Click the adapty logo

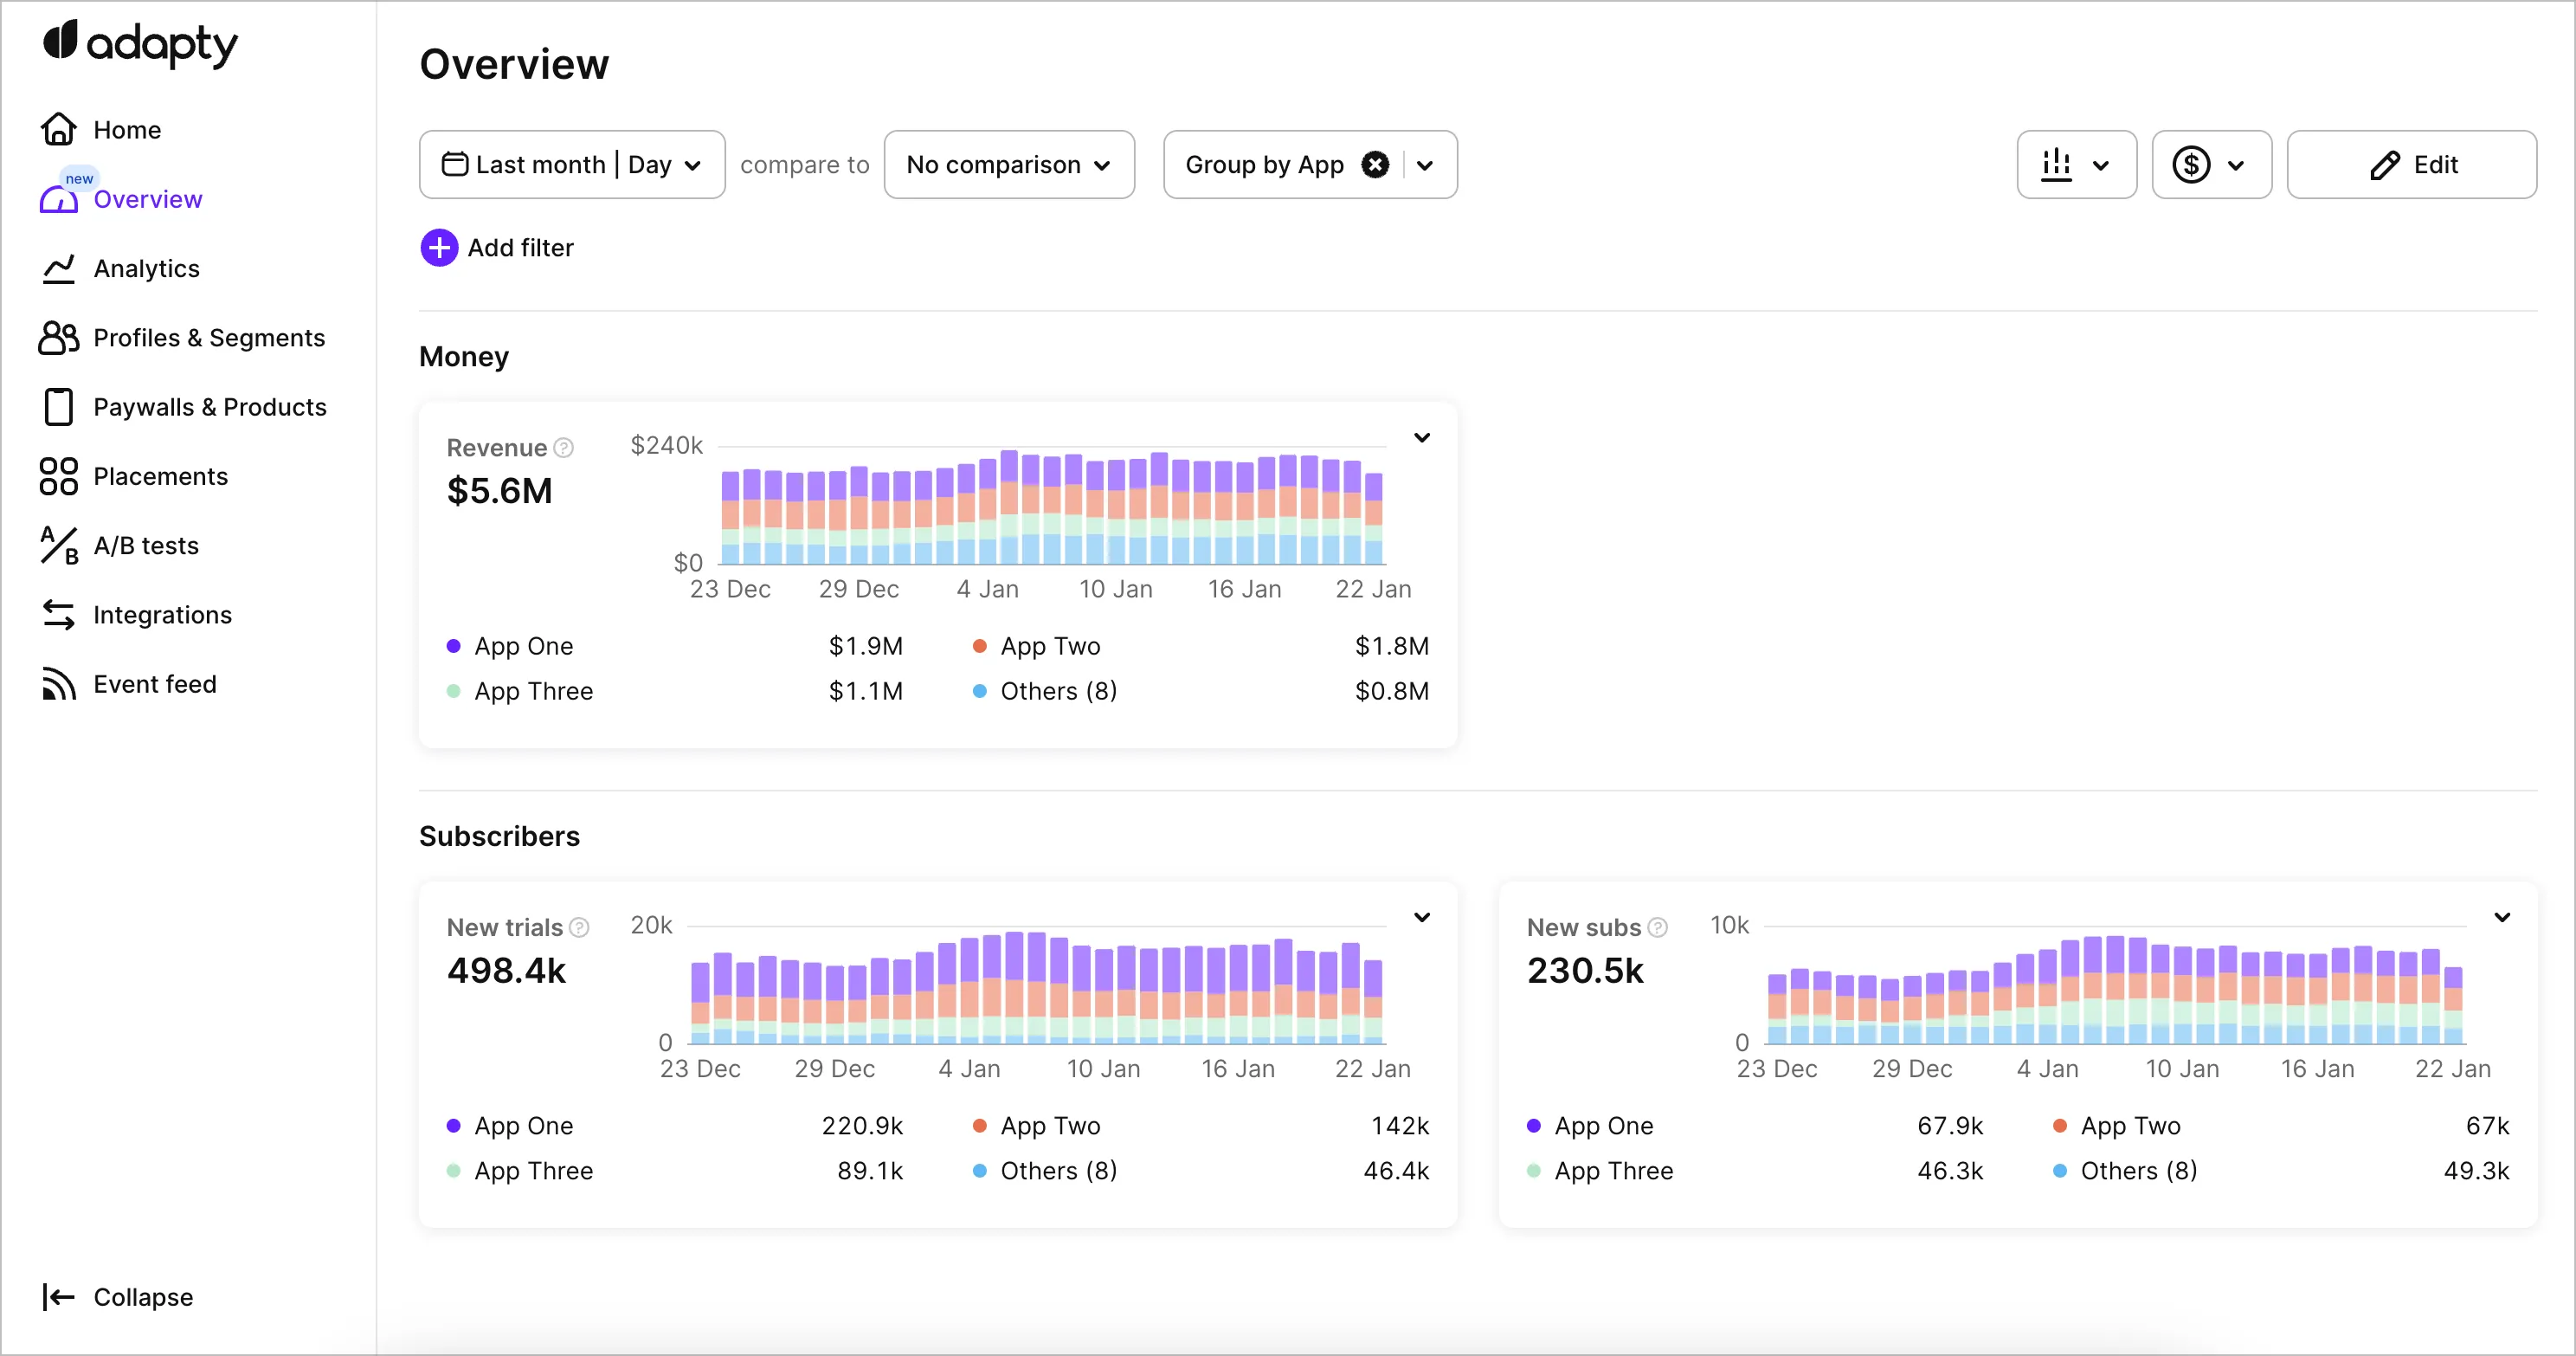point(140,44)
